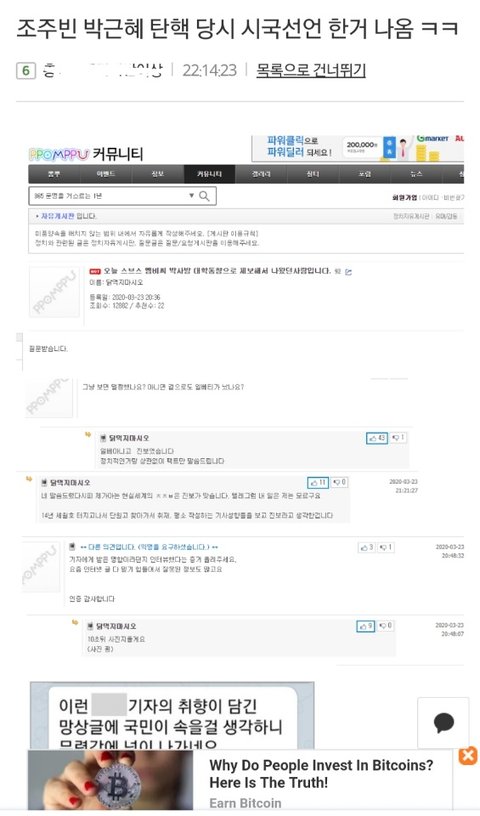Image resolution: width=480 pixels, height=816 pixels.
Task: Click the search magnifier icon
Action: [x=205, y=196]
